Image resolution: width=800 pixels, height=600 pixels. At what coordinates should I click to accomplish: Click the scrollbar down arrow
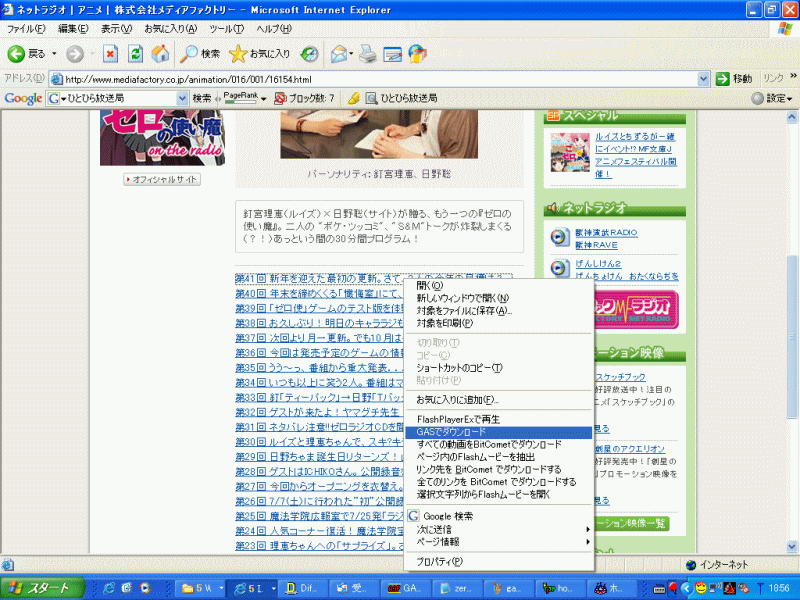pos(792,547)
